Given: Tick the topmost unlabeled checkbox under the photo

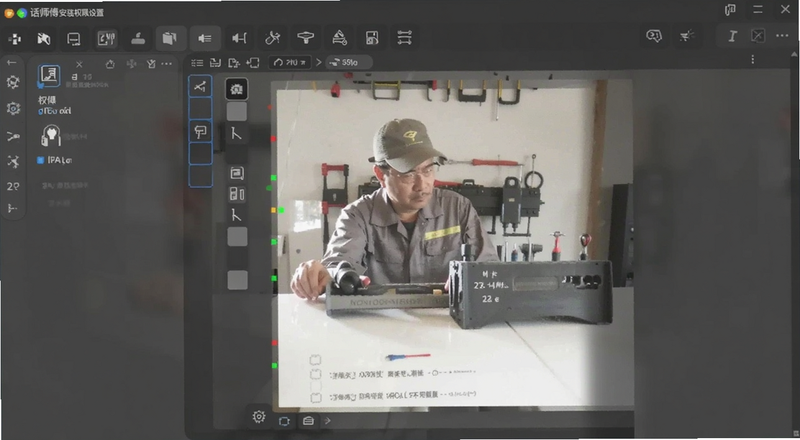Looking at the screenshot, I should (315, 360).
